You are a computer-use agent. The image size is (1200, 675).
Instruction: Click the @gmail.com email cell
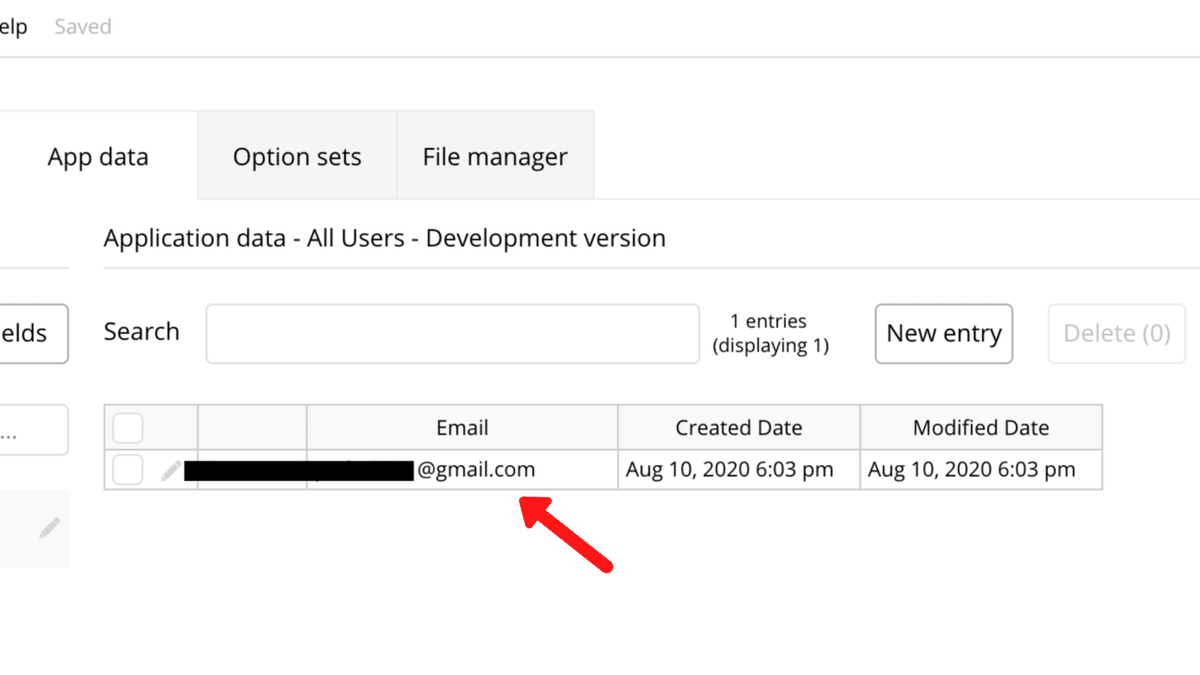pyautogui.click(x=476, y=469)
